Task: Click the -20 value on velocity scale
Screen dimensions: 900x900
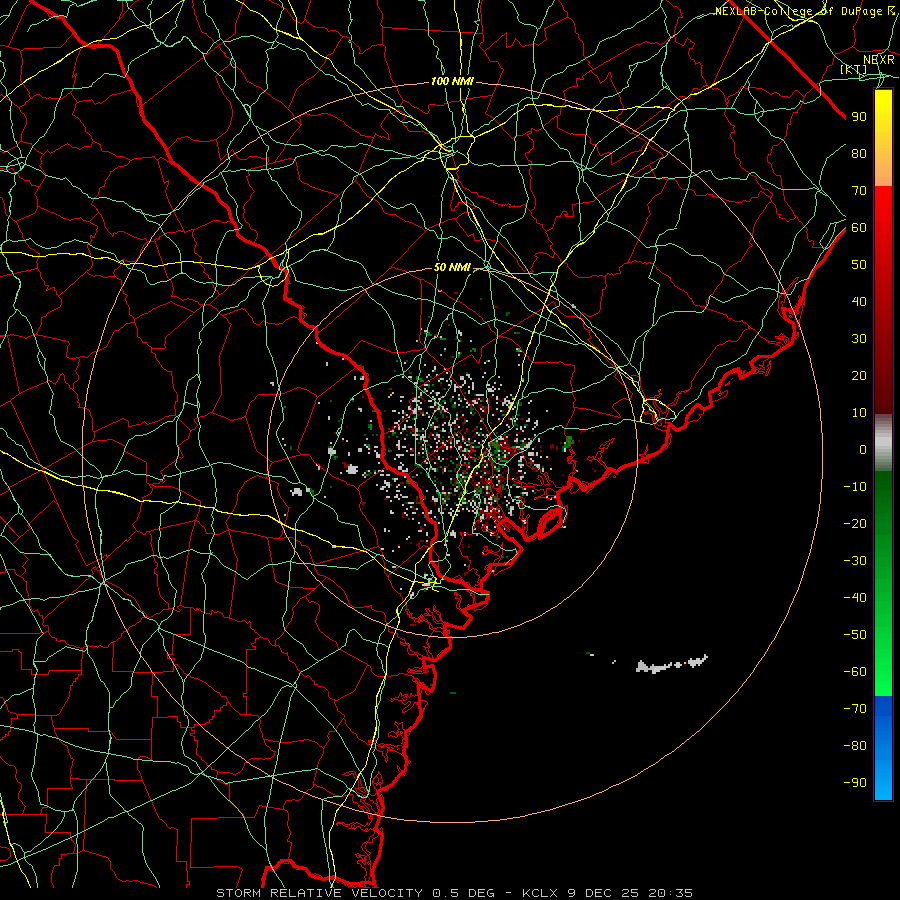Action: coord(855,524)
